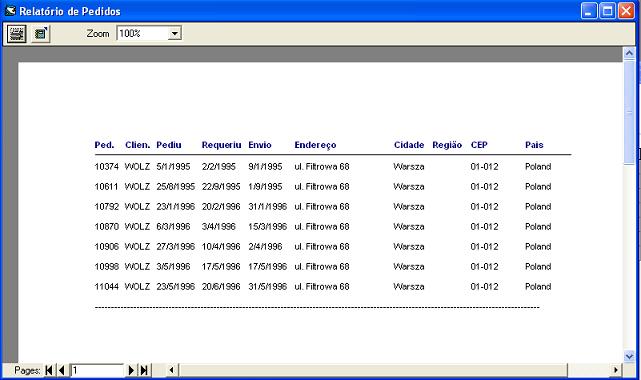Click the Envio column header
The height and width of the screenshot is (380, 641).
tap(260, 145)
